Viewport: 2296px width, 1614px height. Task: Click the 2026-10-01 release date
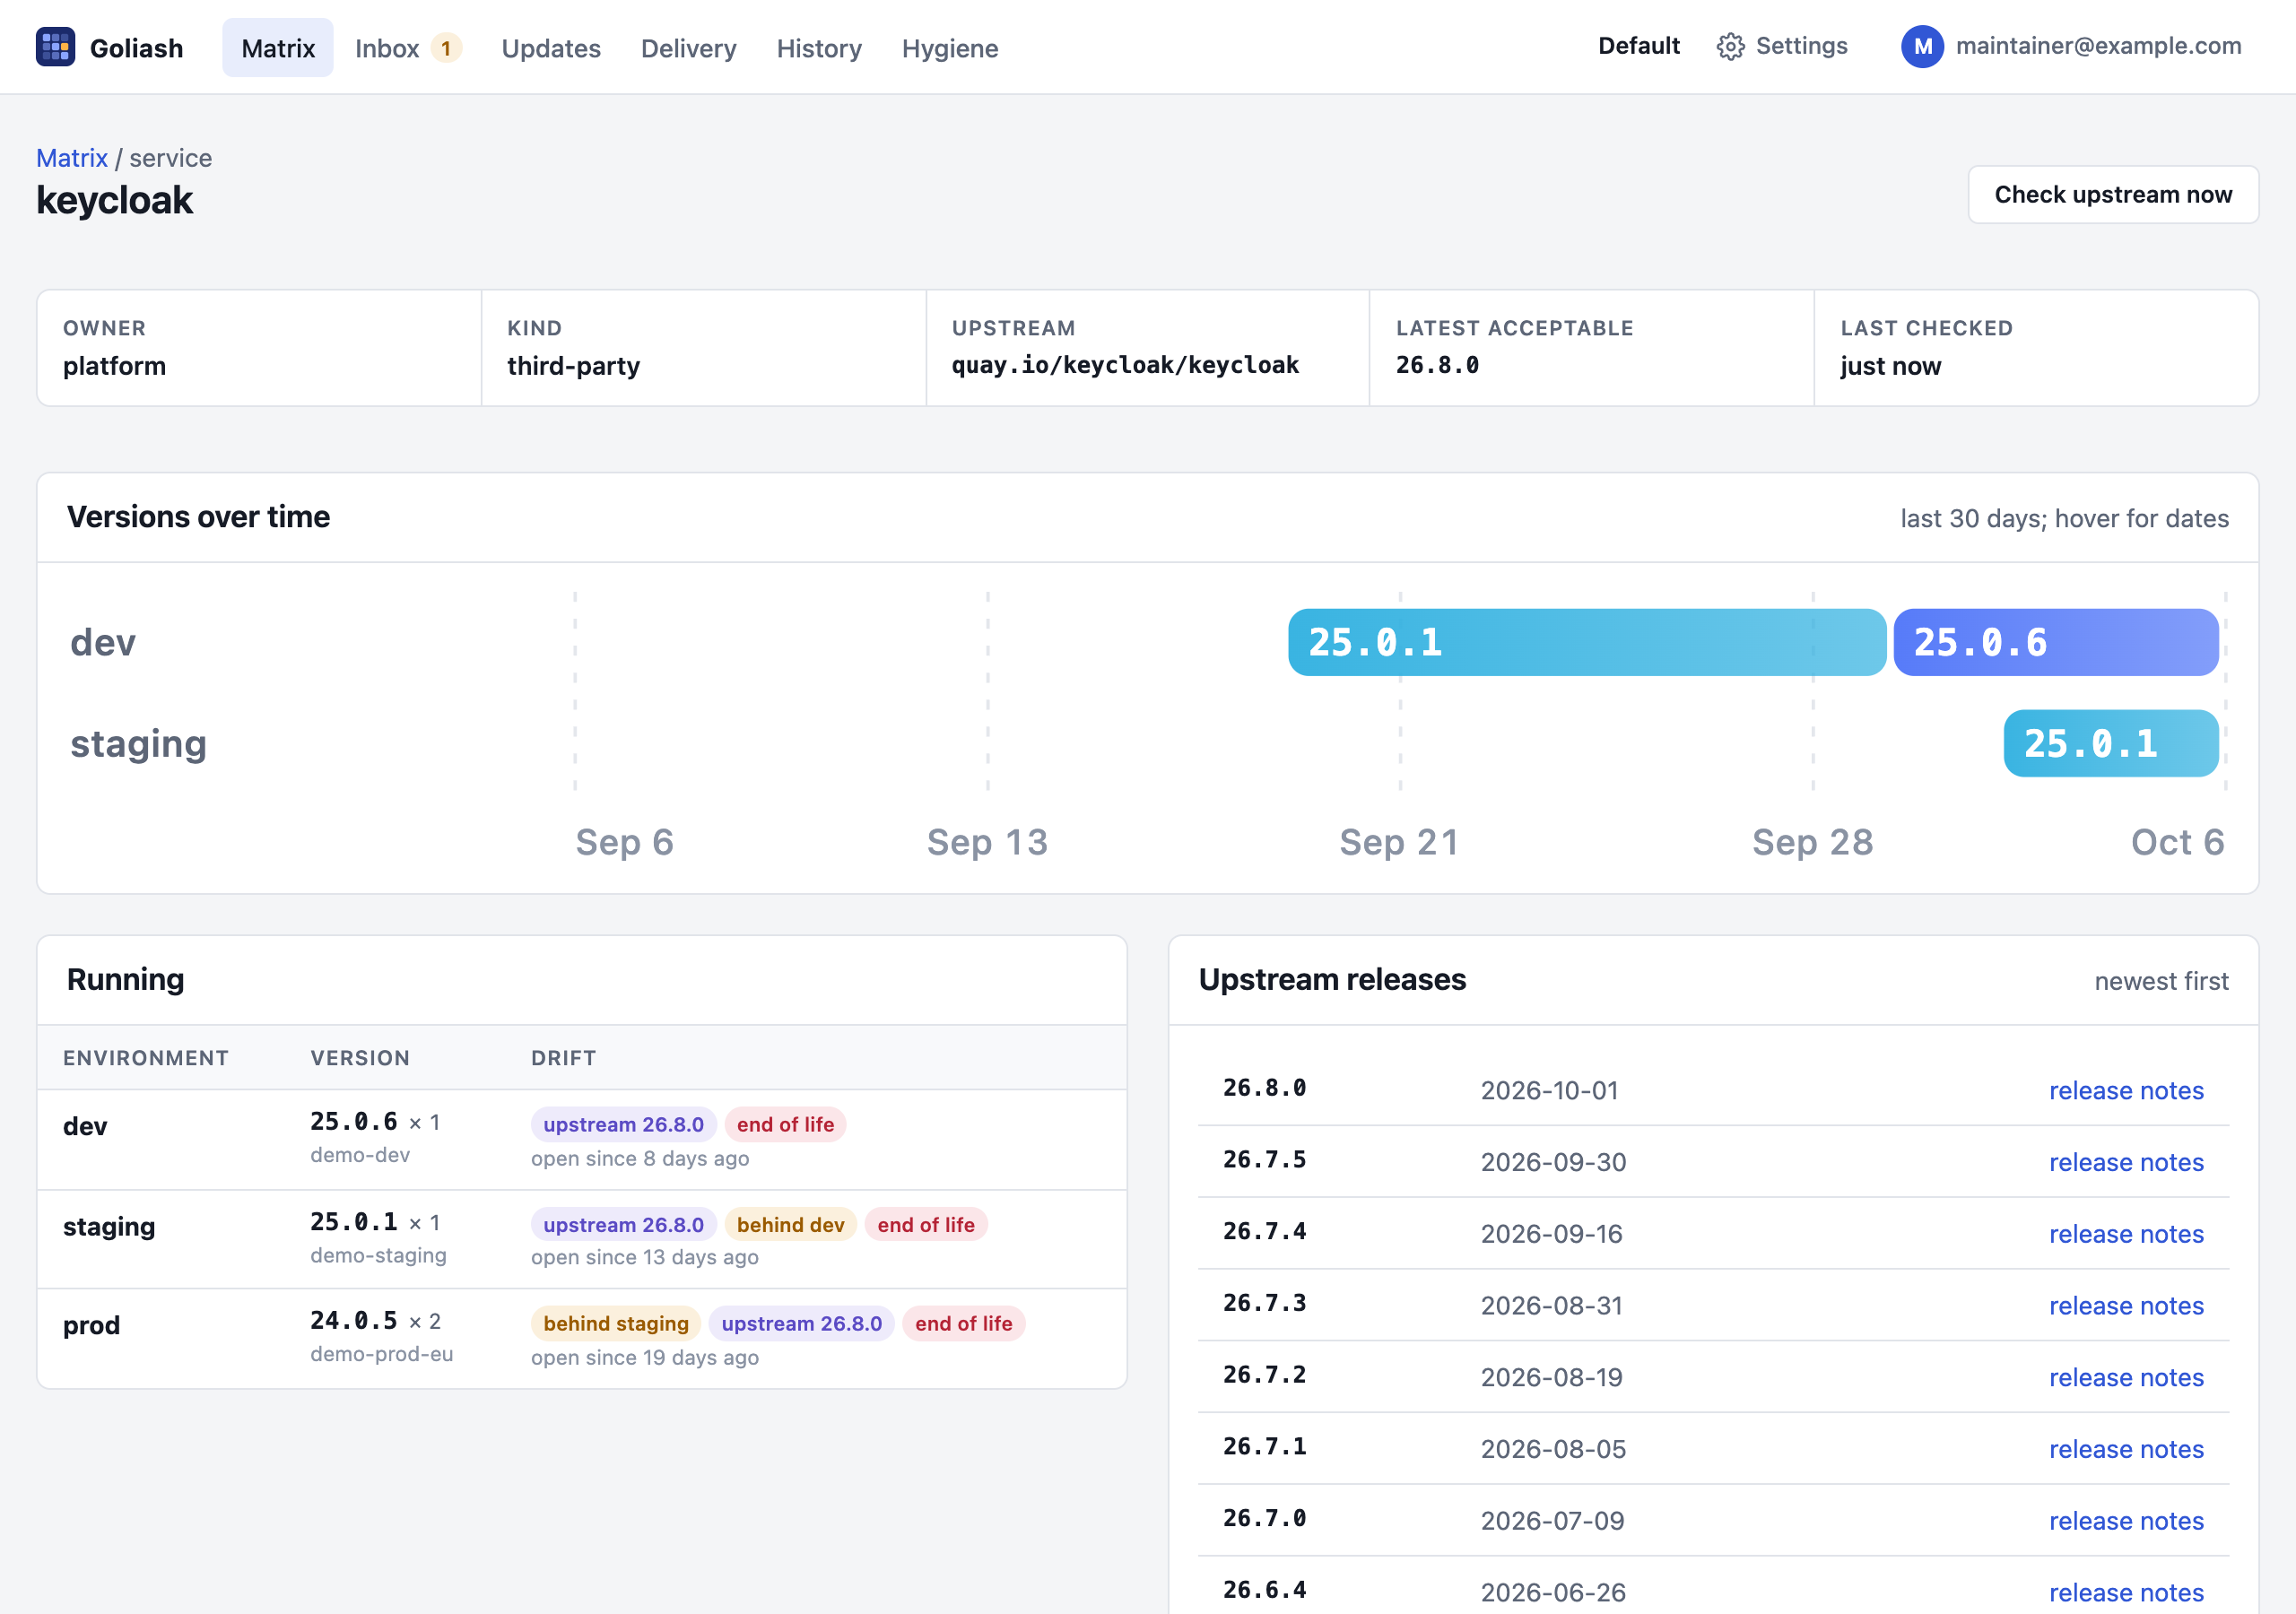point(1549,1090)
